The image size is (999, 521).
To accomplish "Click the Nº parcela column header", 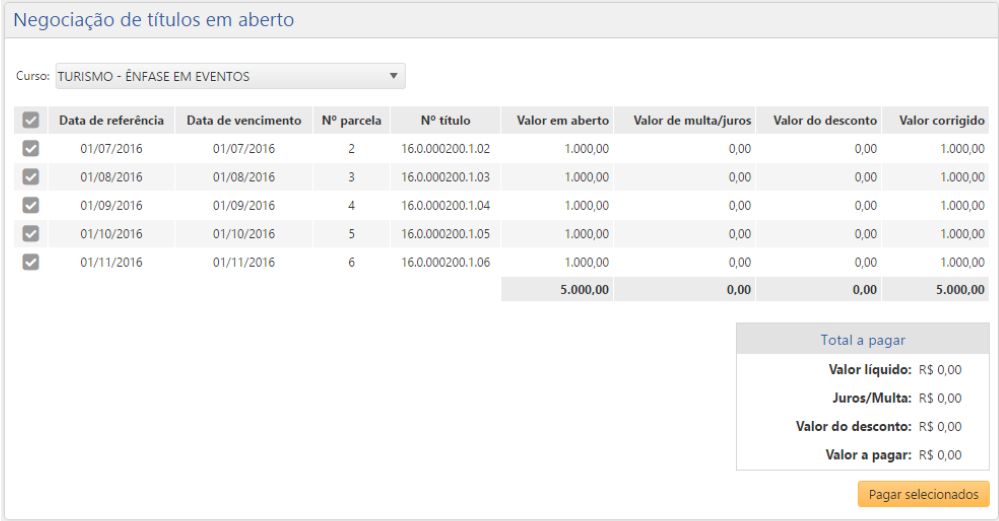I will (351, 120).
